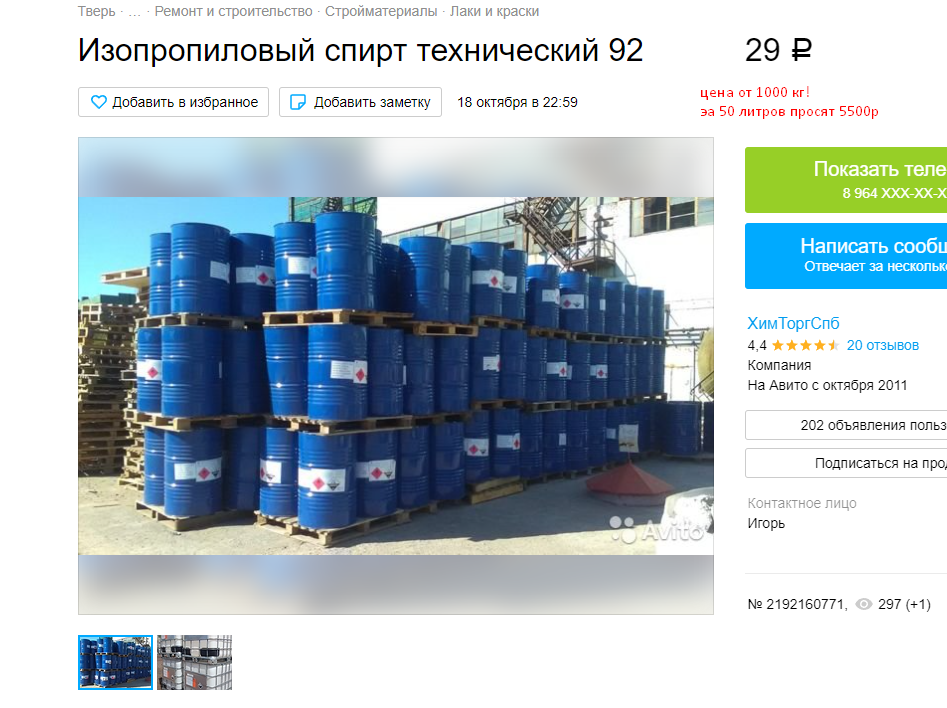Open the ХимТоргСпб seller profile
947x708 pixels.
click(793, 323)
